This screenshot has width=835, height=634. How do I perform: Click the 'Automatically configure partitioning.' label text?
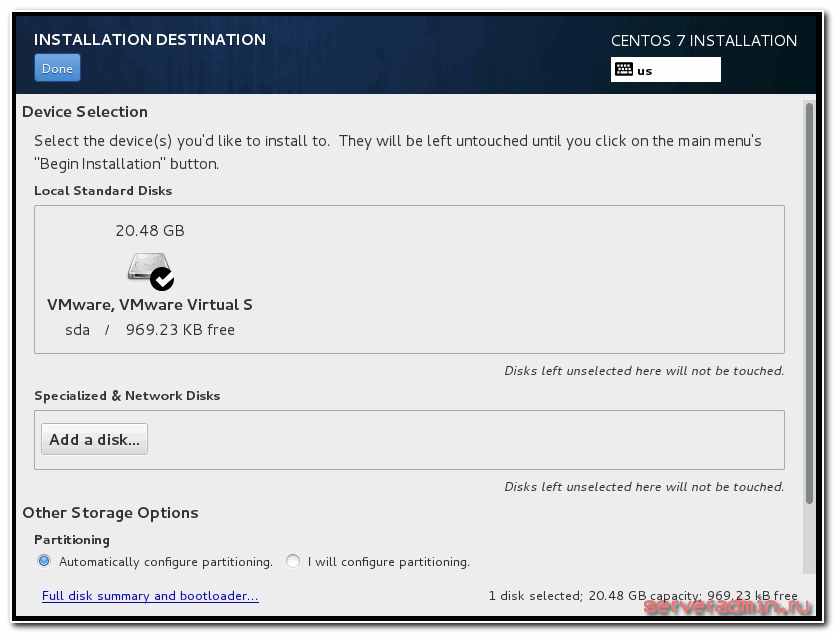click(166, 562)
